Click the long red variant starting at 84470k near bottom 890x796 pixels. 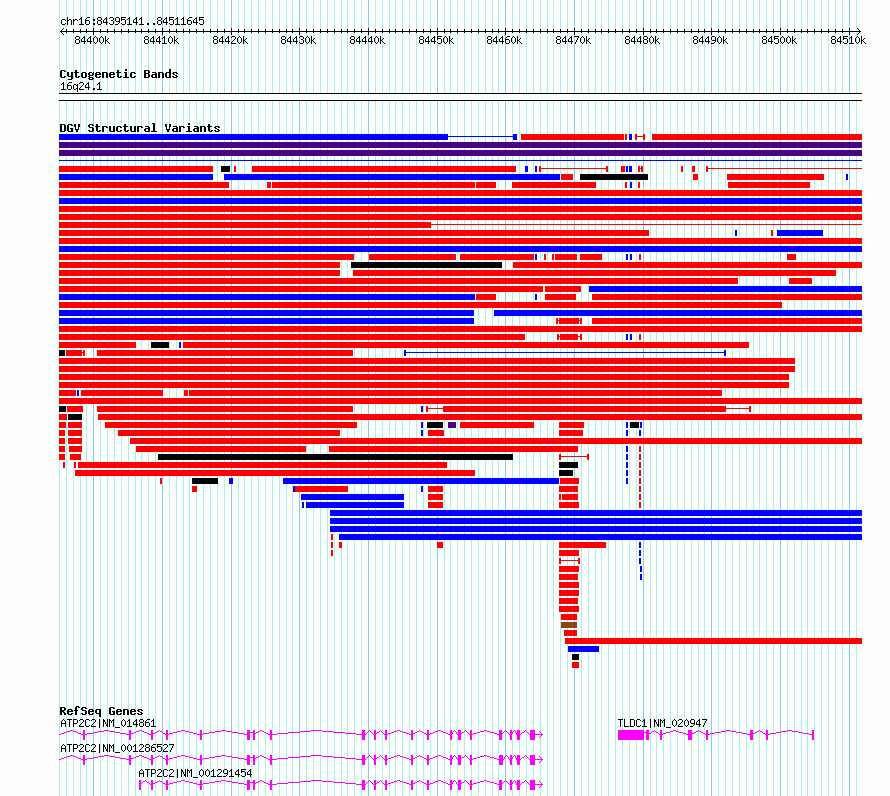[x=713, y=641]
